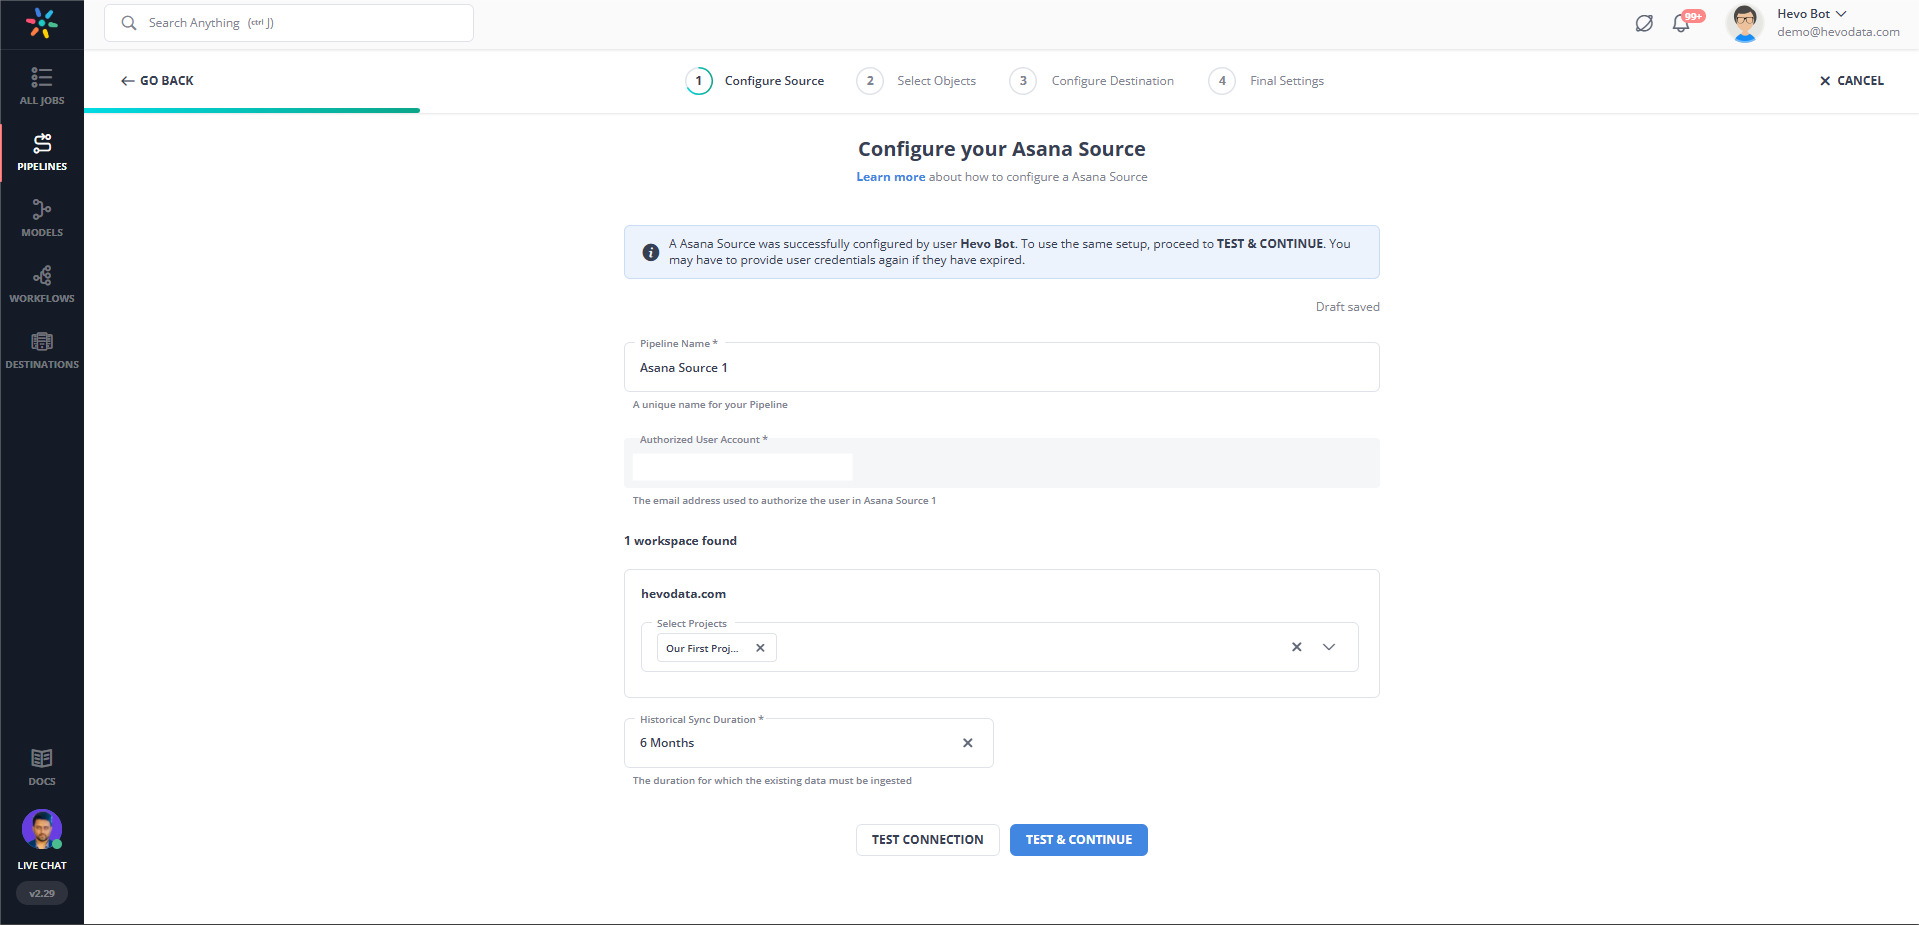Viewport: 1919px width, 925px height.
Task: Remove Our First Proj... project chip
Action: point(760,648)
